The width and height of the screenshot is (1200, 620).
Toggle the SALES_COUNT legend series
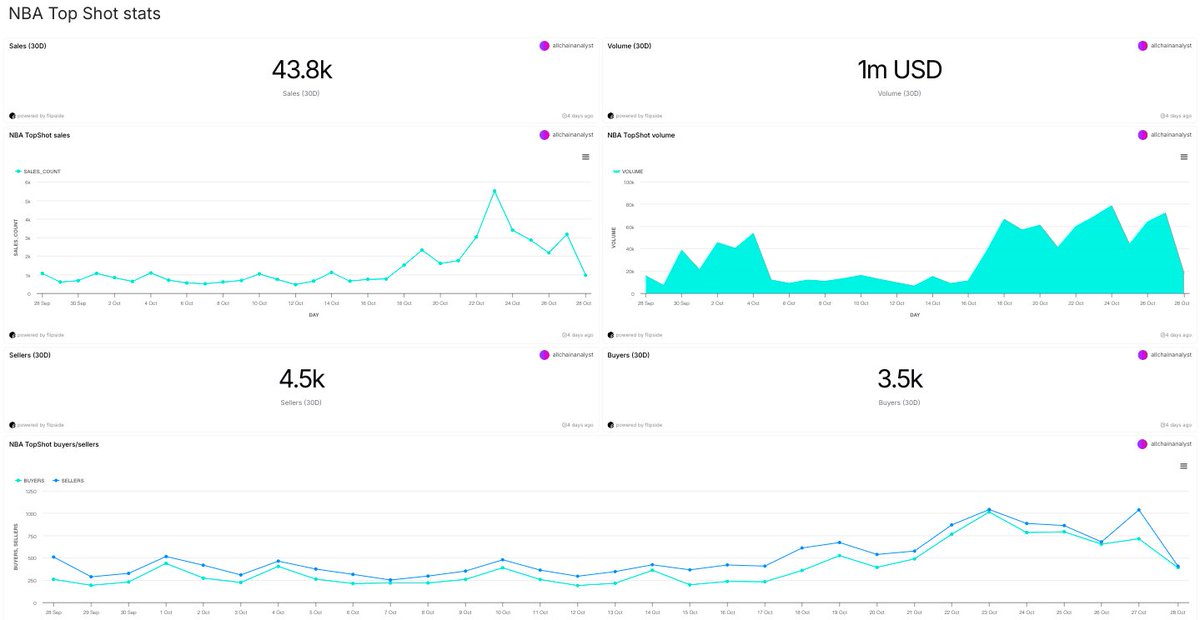(x=38, y=172)
